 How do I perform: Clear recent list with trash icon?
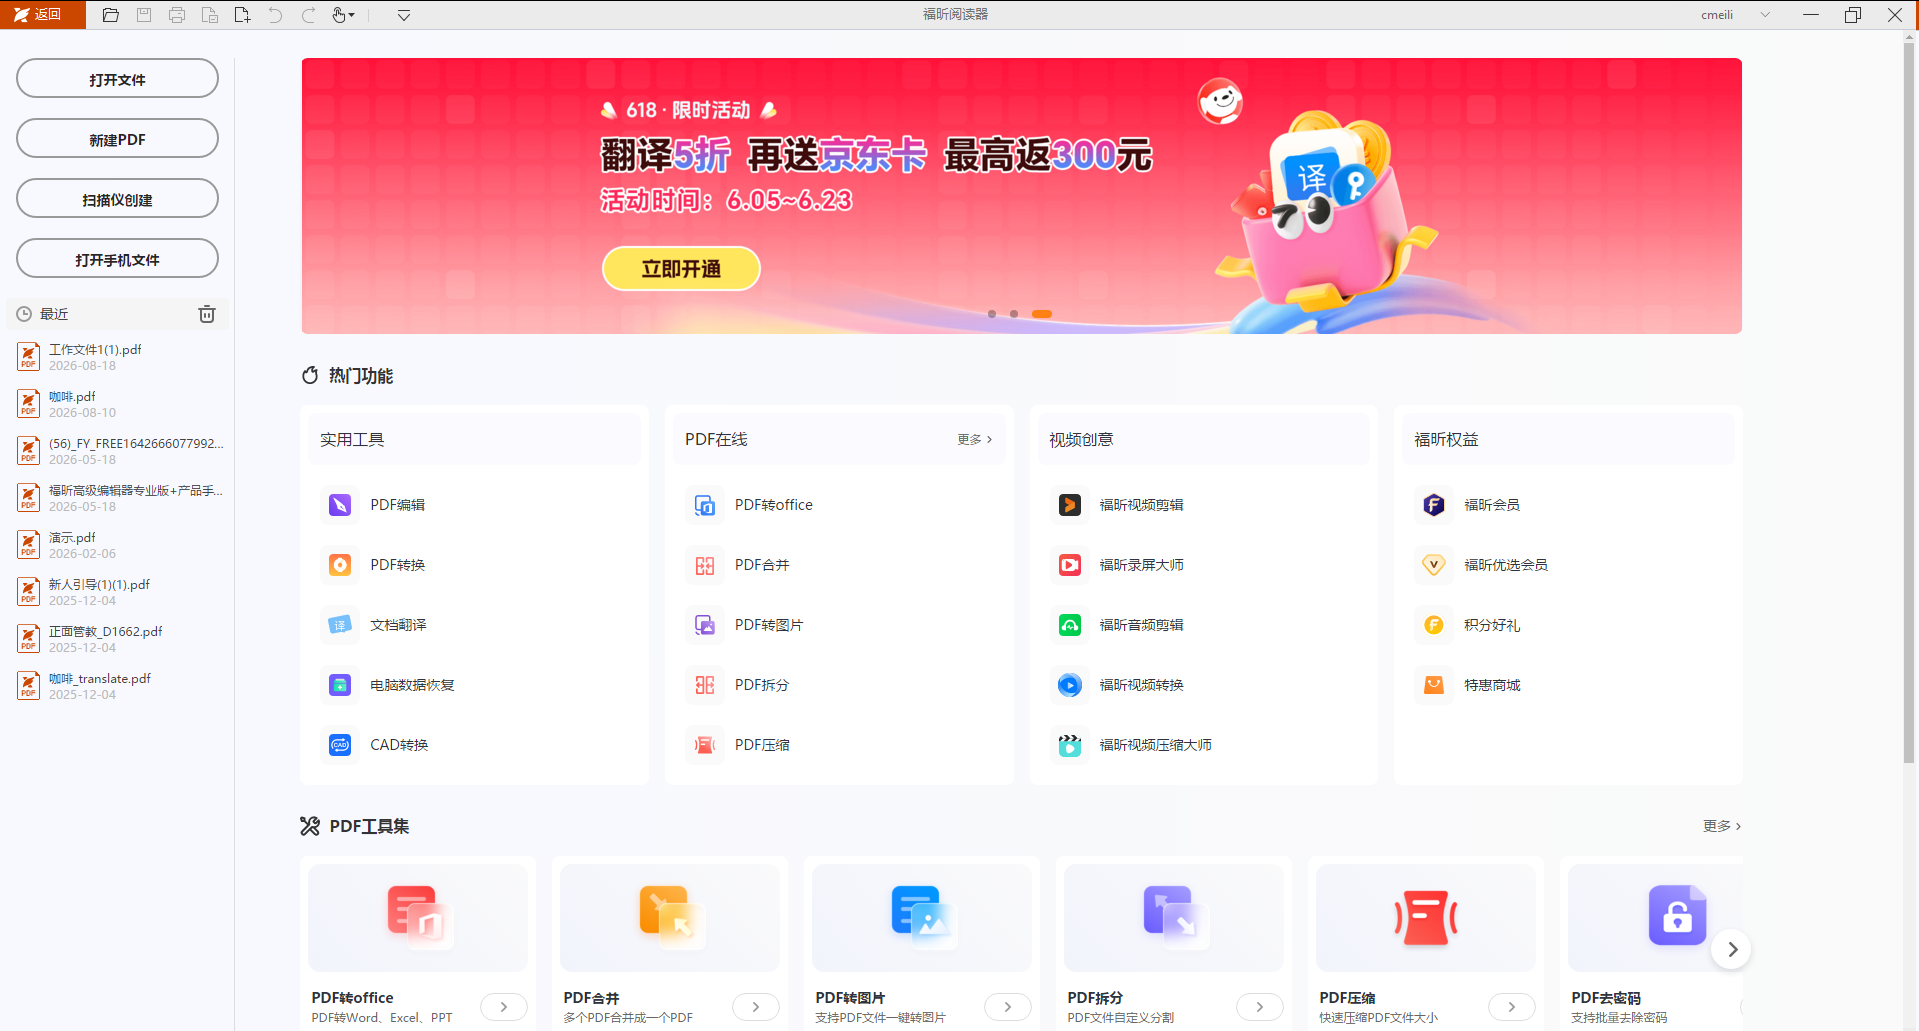(x=207, y=314)
